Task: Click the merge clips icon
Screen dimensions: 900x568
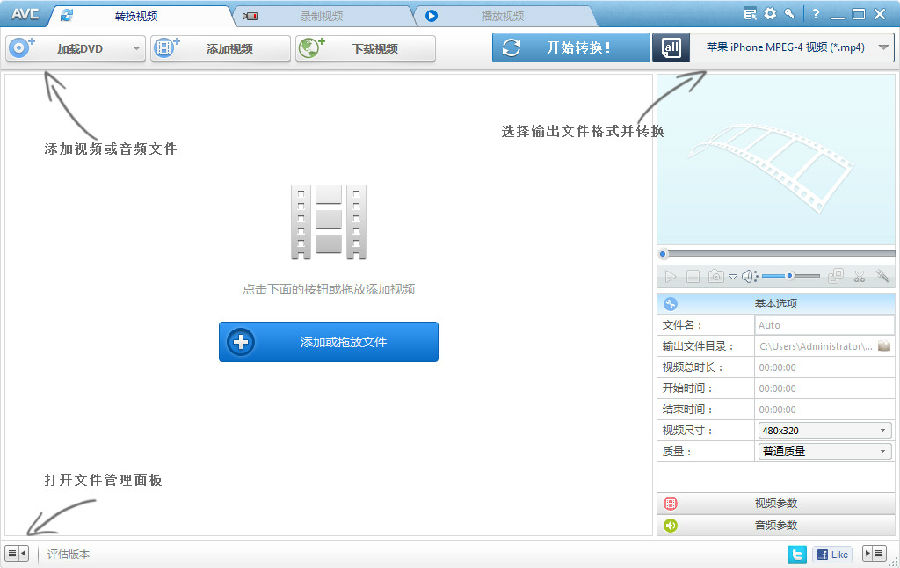Action: click(836, 277)
